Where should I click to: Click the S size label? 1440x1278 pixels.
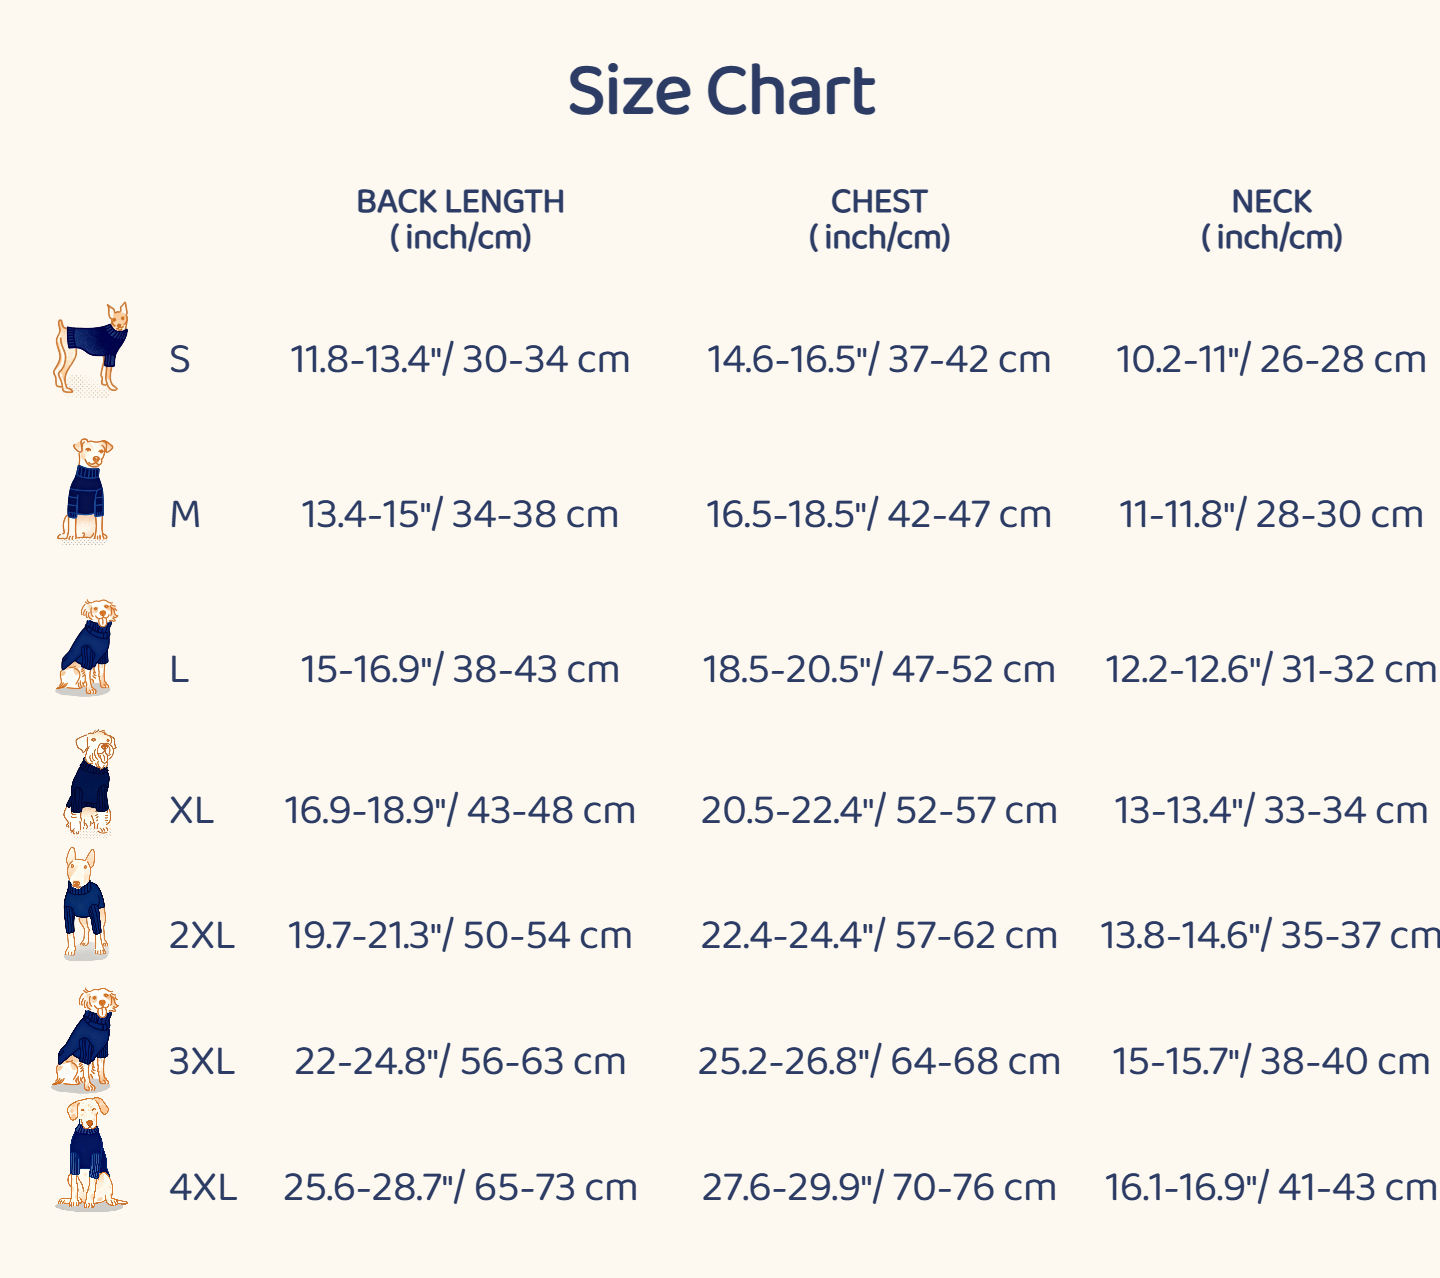(180, 359)
